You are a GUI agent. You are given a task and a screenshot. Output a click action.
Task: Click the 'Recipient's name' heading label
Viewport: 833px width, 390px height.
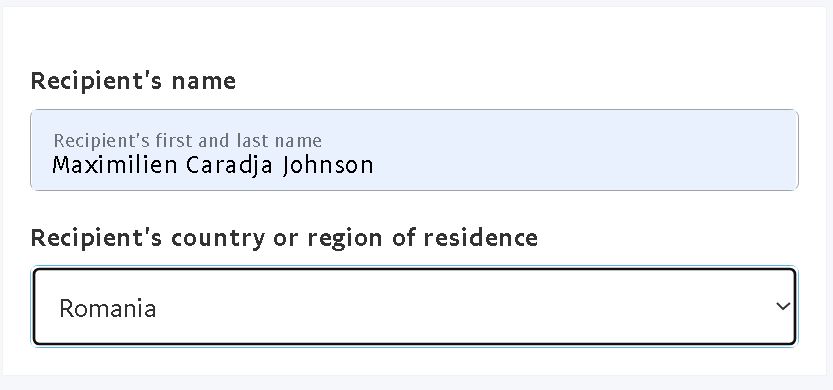[x=133, y=81]
